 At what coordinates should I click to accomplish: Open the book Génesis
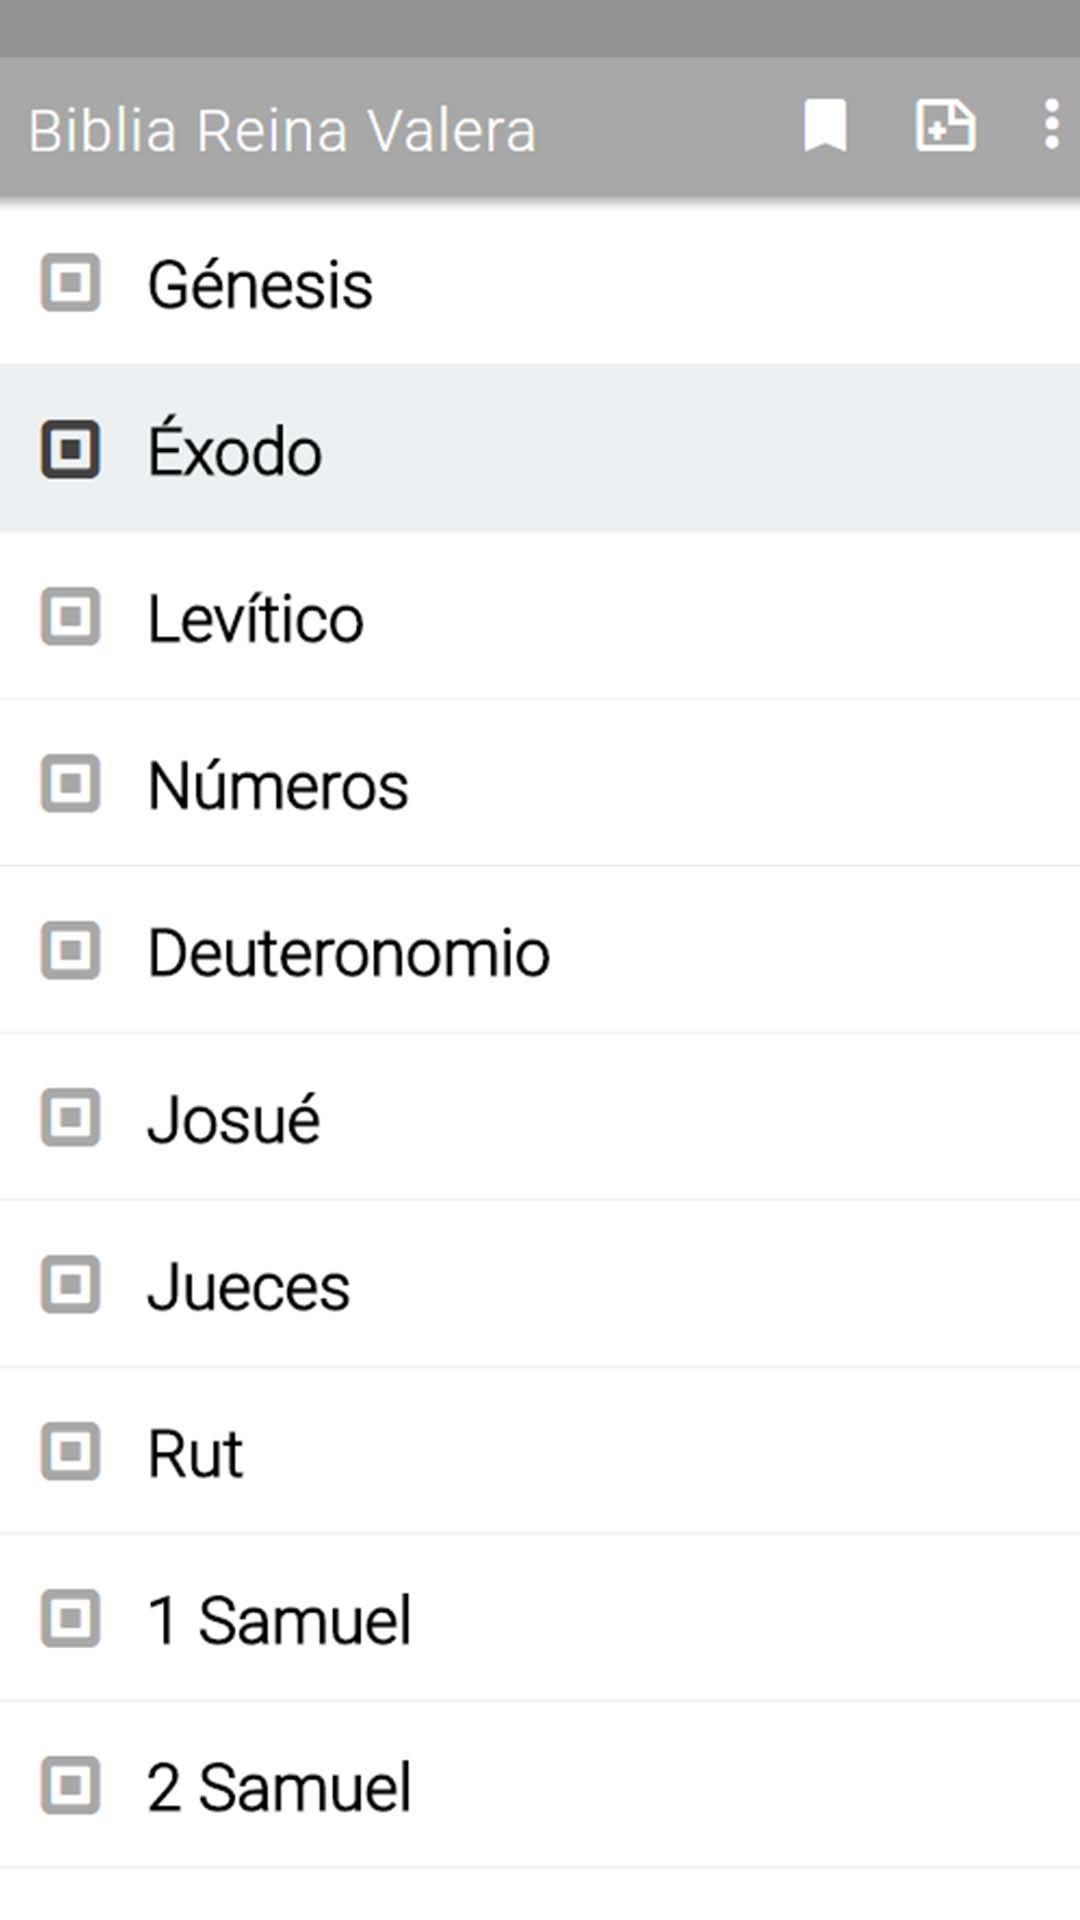point(540,282)
